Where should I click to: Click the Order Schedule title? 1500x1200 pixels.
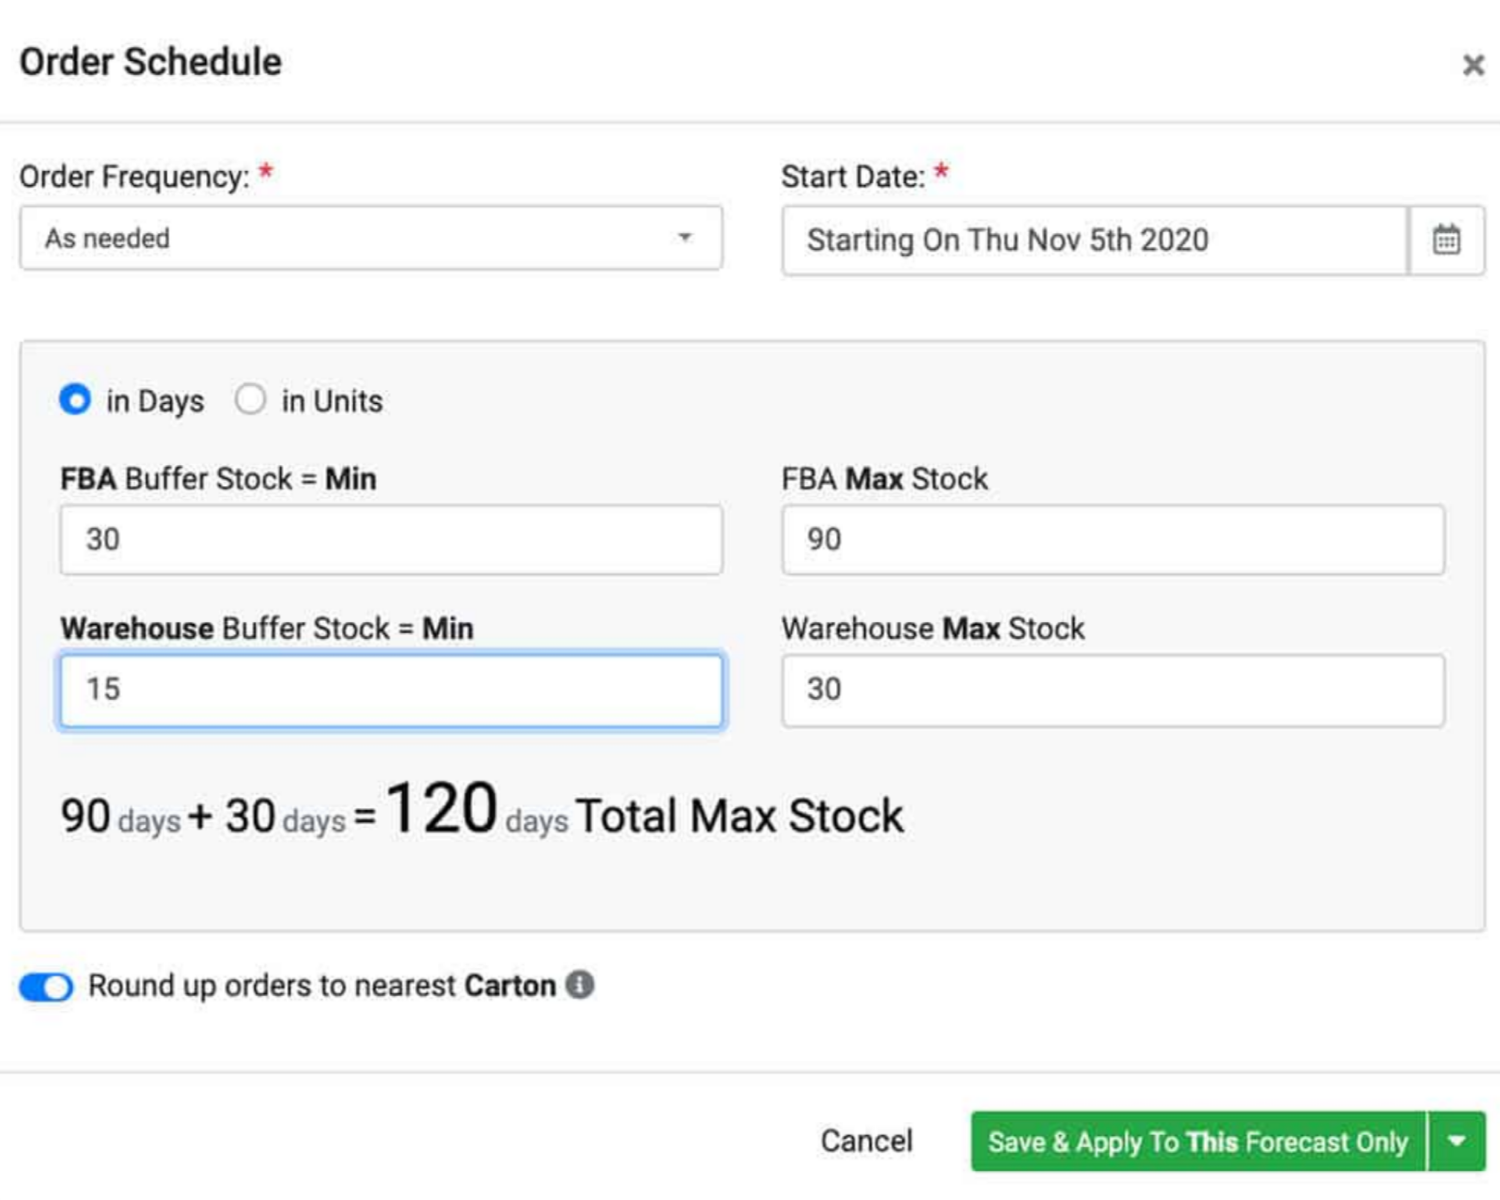point(148,62)
